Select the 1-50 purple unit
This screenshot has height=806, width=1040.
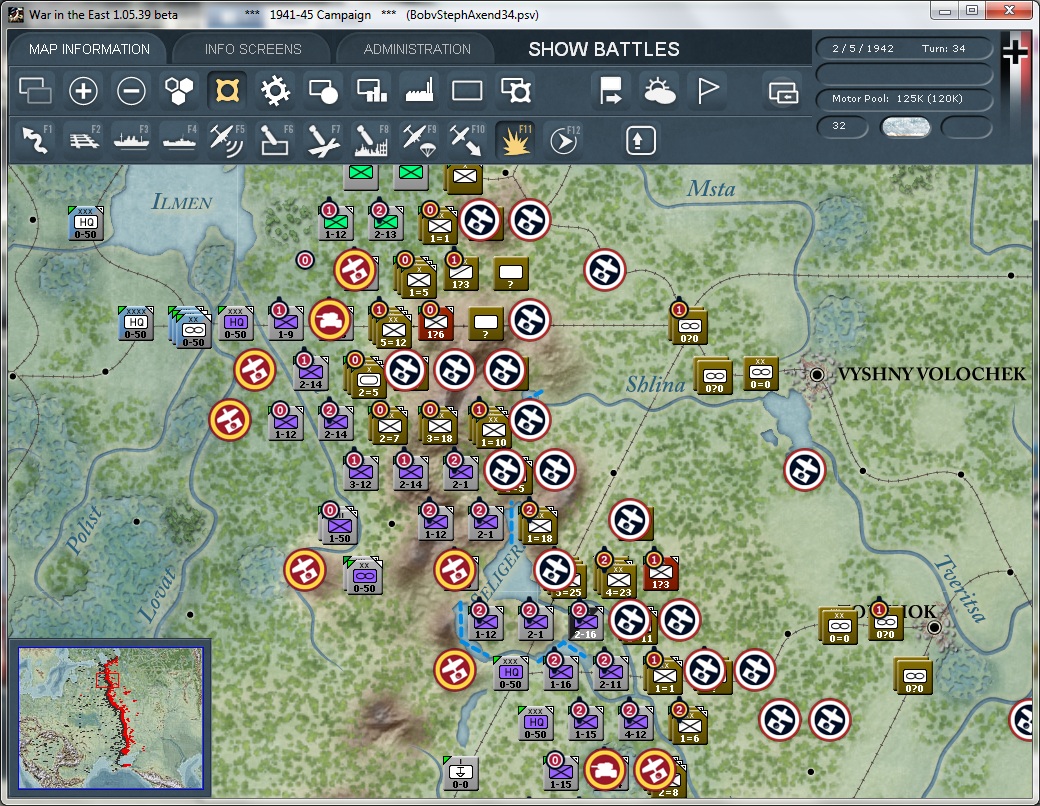pos(340,527)
